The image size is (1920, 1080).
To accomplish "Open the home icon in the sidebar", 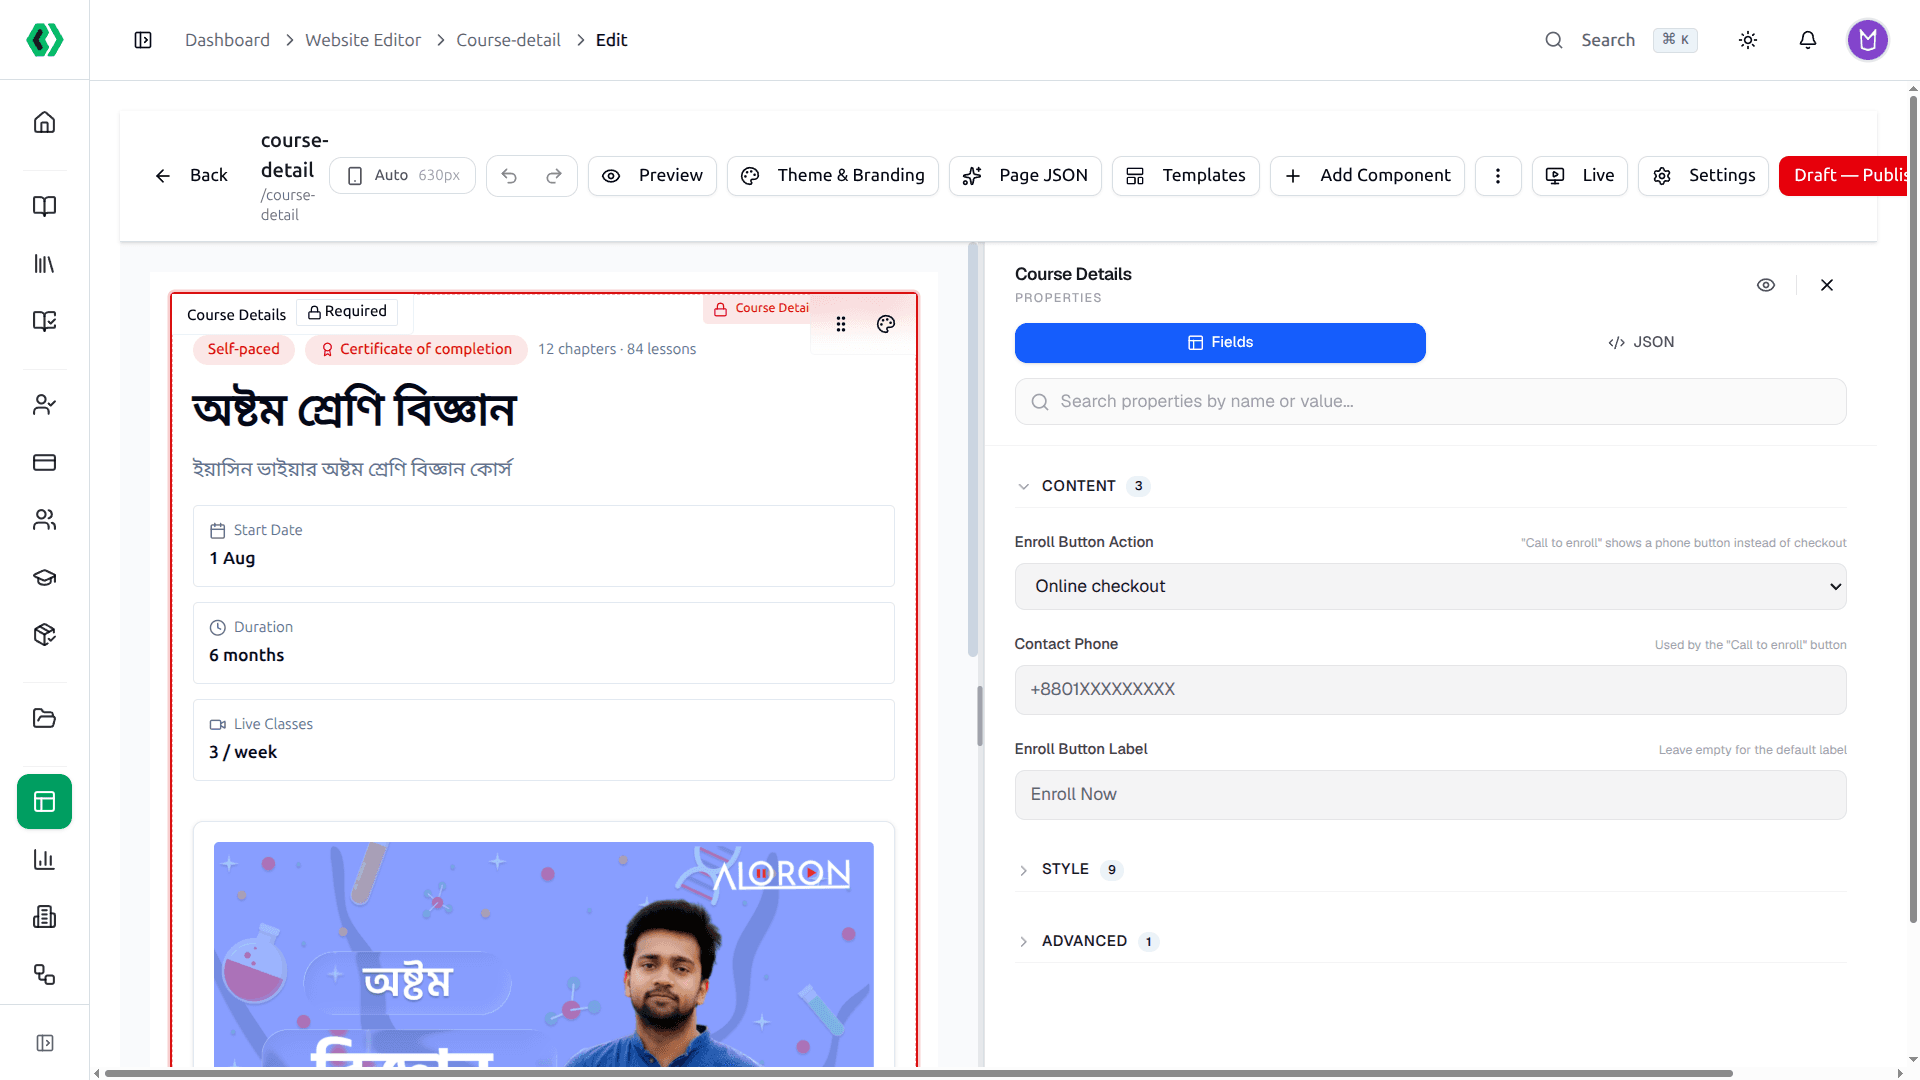I will point(44,122).
